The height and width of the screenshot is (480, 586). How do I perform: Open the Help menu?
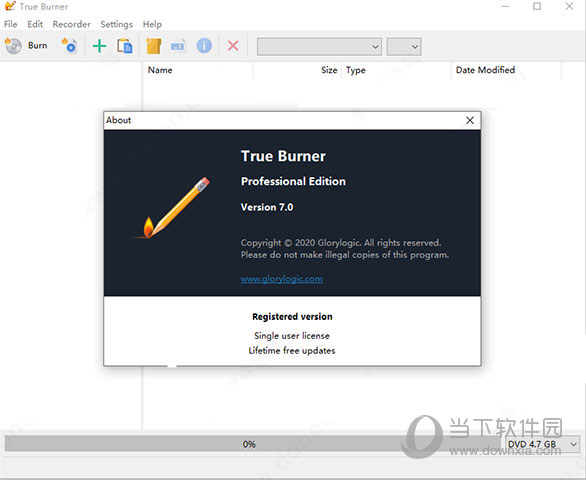click(x=152, y=24)
